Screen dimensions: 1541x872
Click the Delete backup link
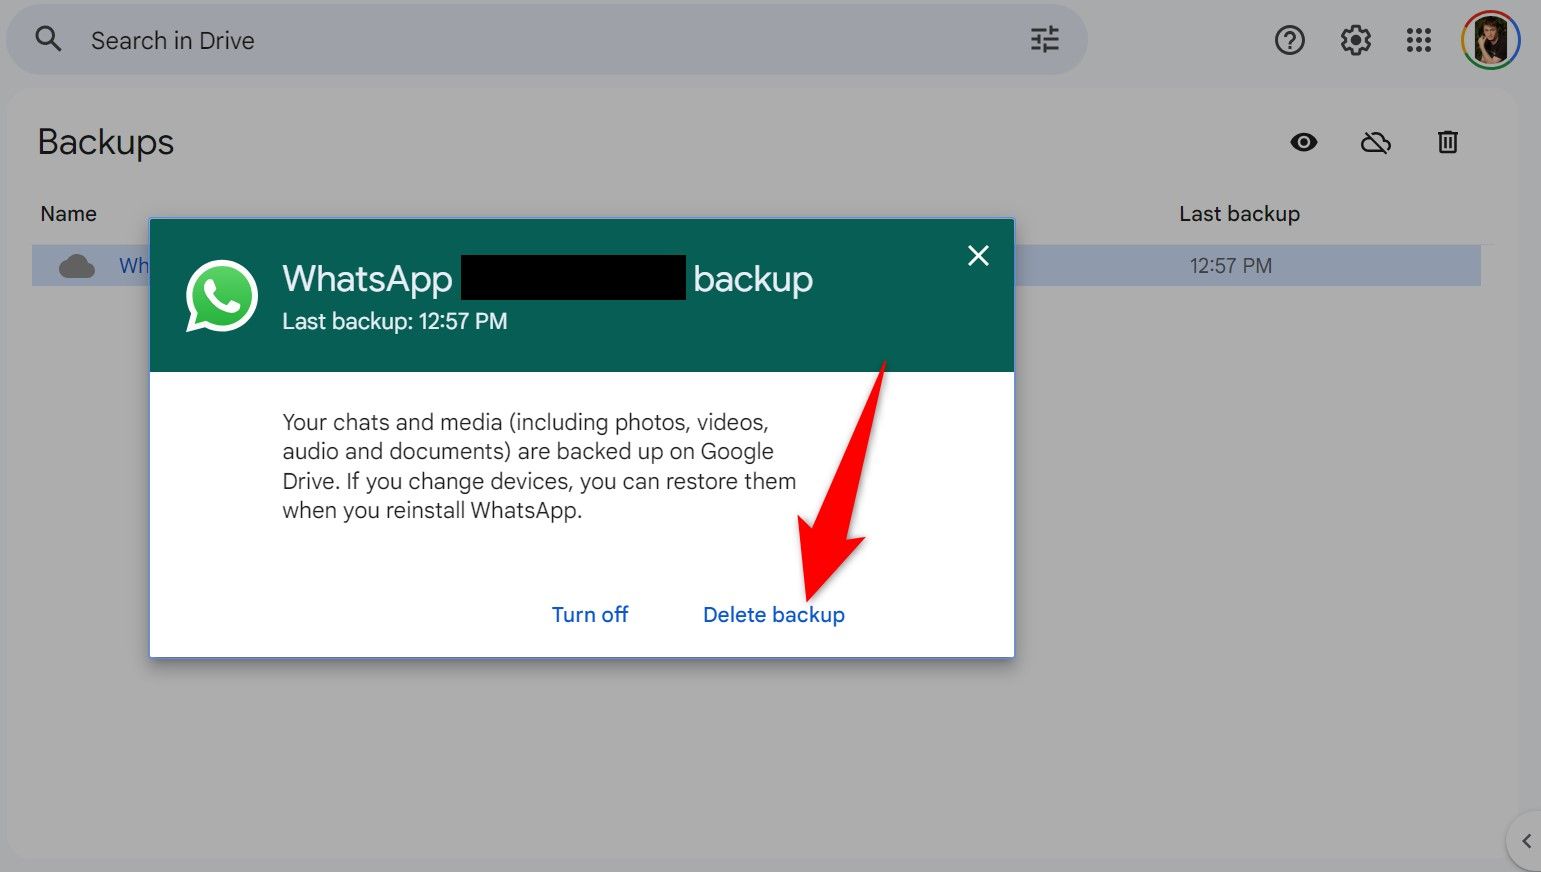773,614
